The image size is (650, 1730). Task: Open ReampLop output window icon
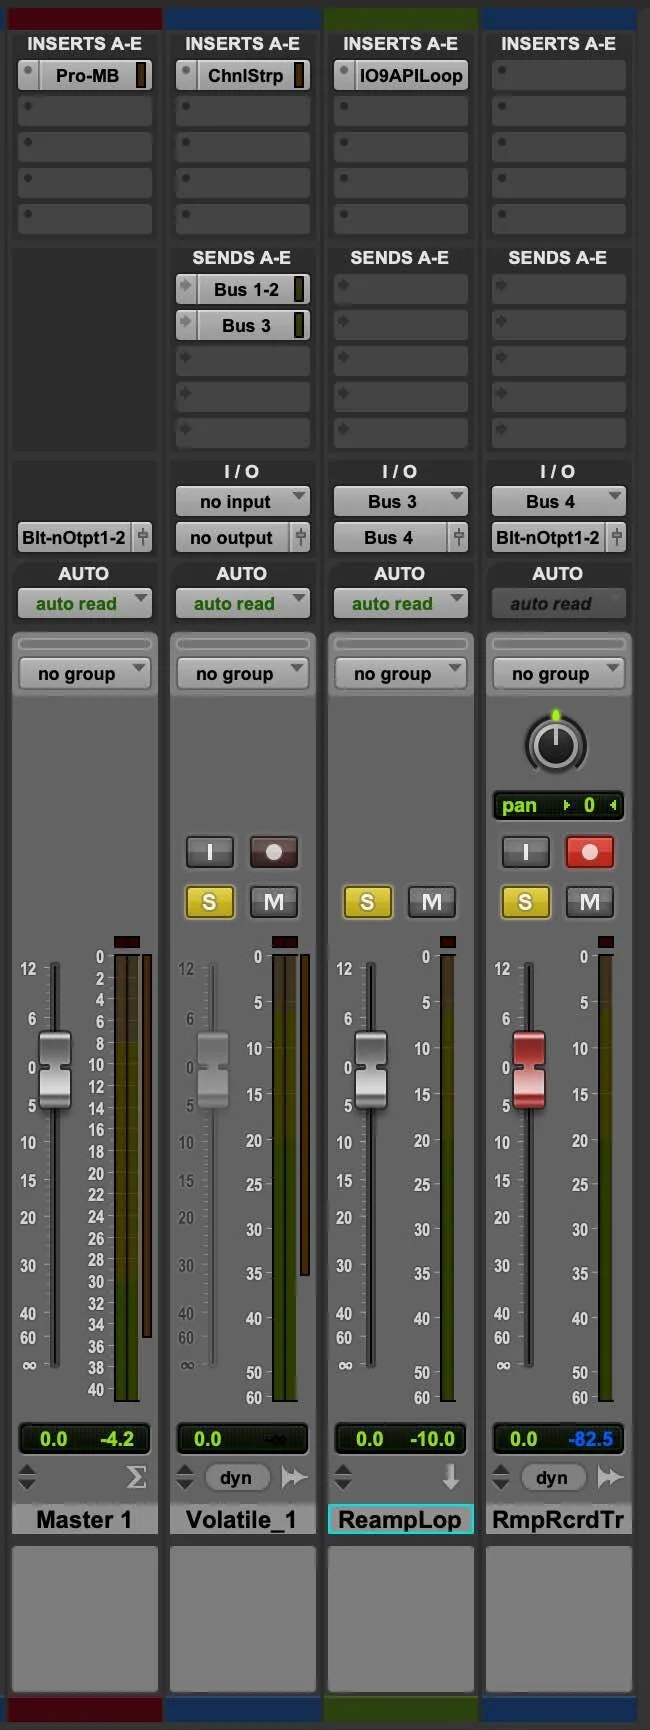(x=458, y=537)
